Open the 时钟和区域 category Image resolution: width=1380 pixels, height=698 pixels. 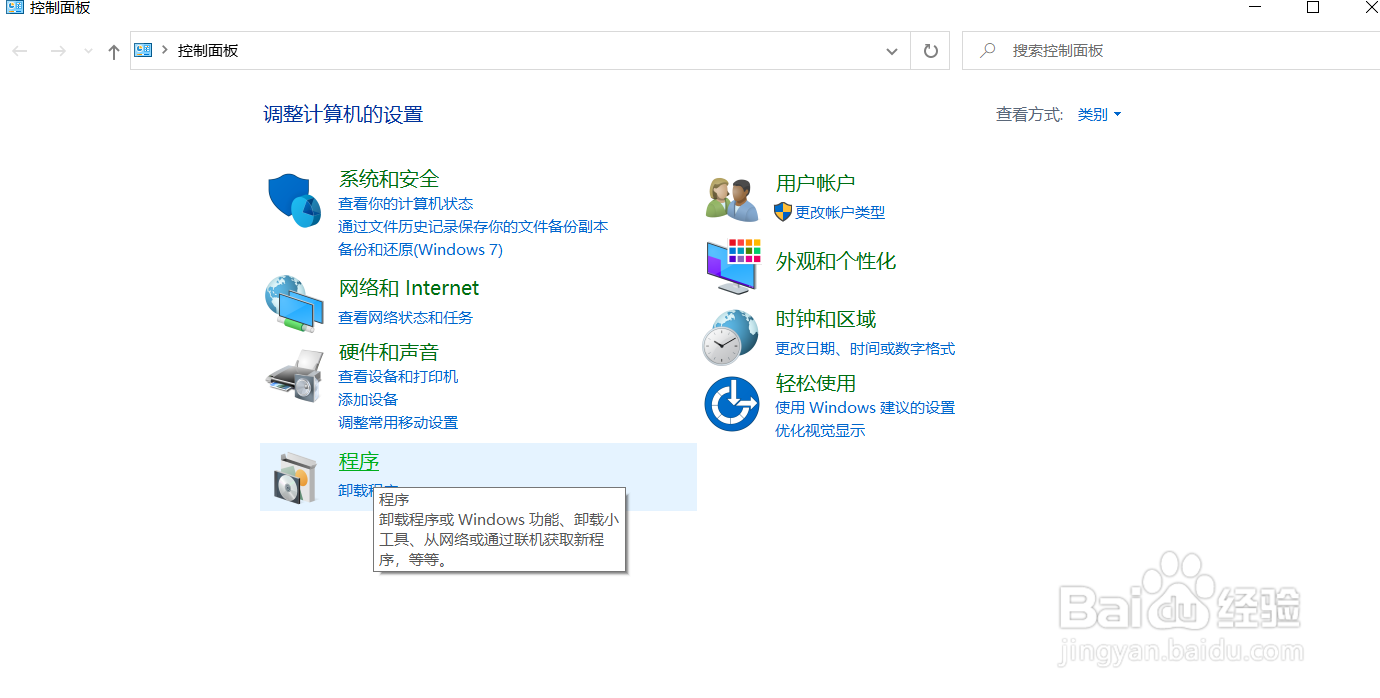point(826,319)
